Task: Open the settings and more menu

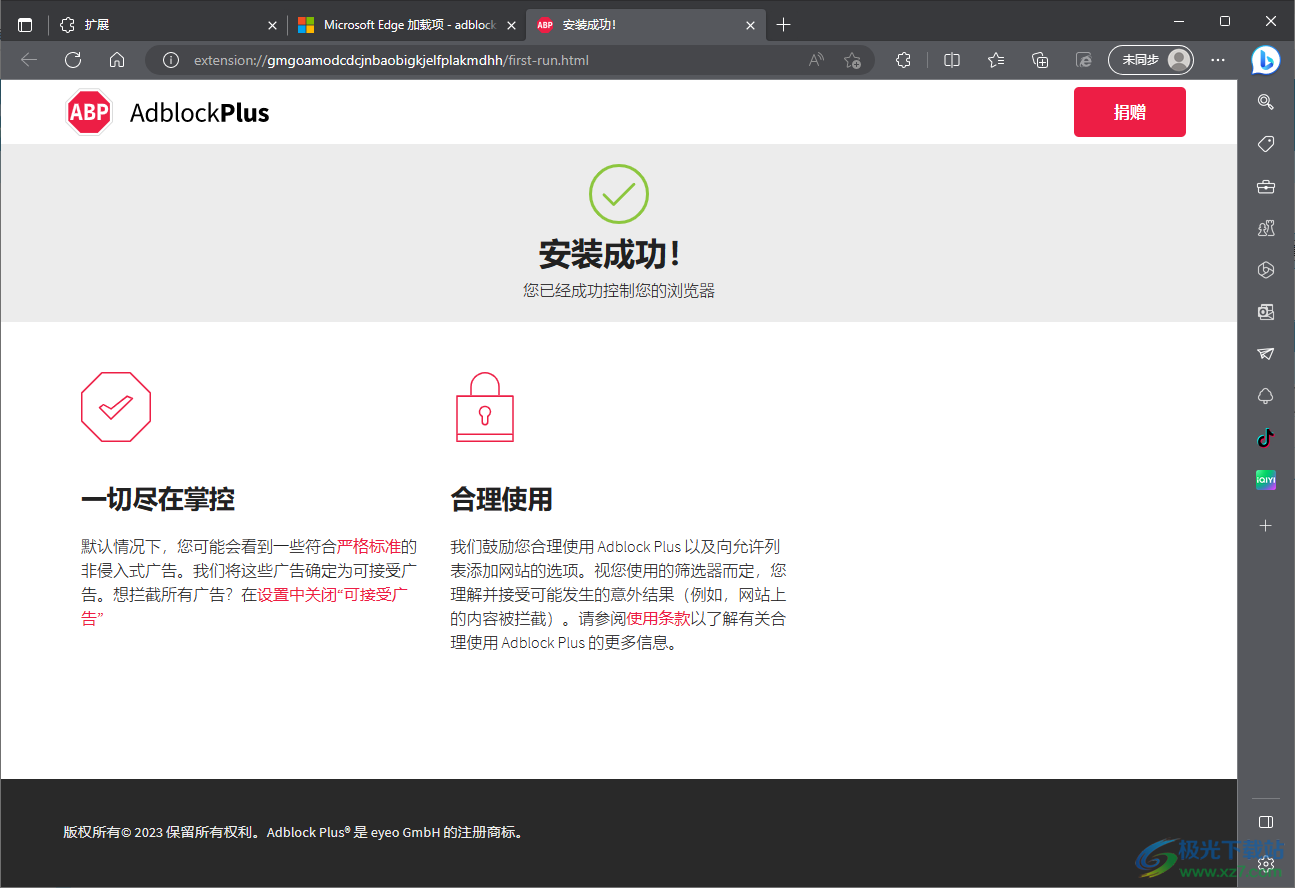Action: coord(1218,60)
